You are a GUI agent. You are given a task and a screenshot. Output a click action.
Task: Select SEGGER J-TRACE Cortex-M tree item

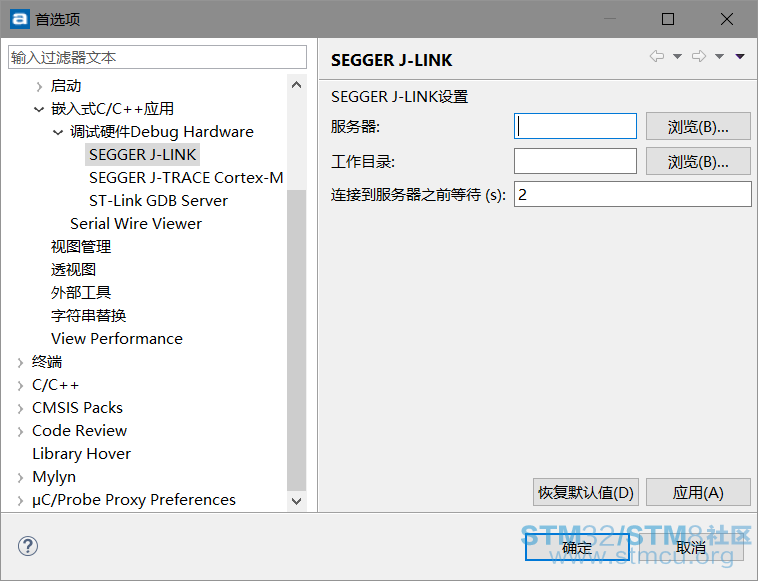[186, 178]
